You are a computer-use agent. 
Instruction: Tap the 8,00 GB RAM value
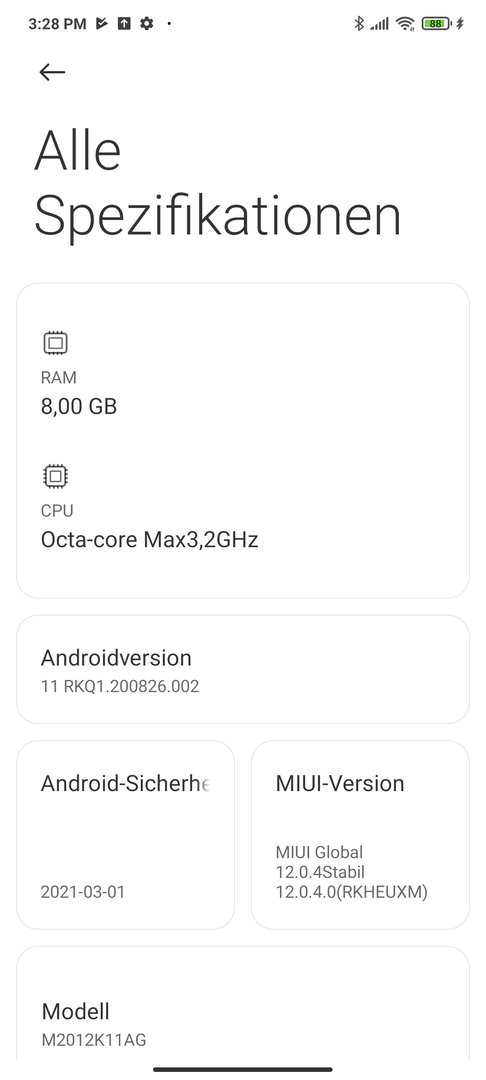click(79, 406)
